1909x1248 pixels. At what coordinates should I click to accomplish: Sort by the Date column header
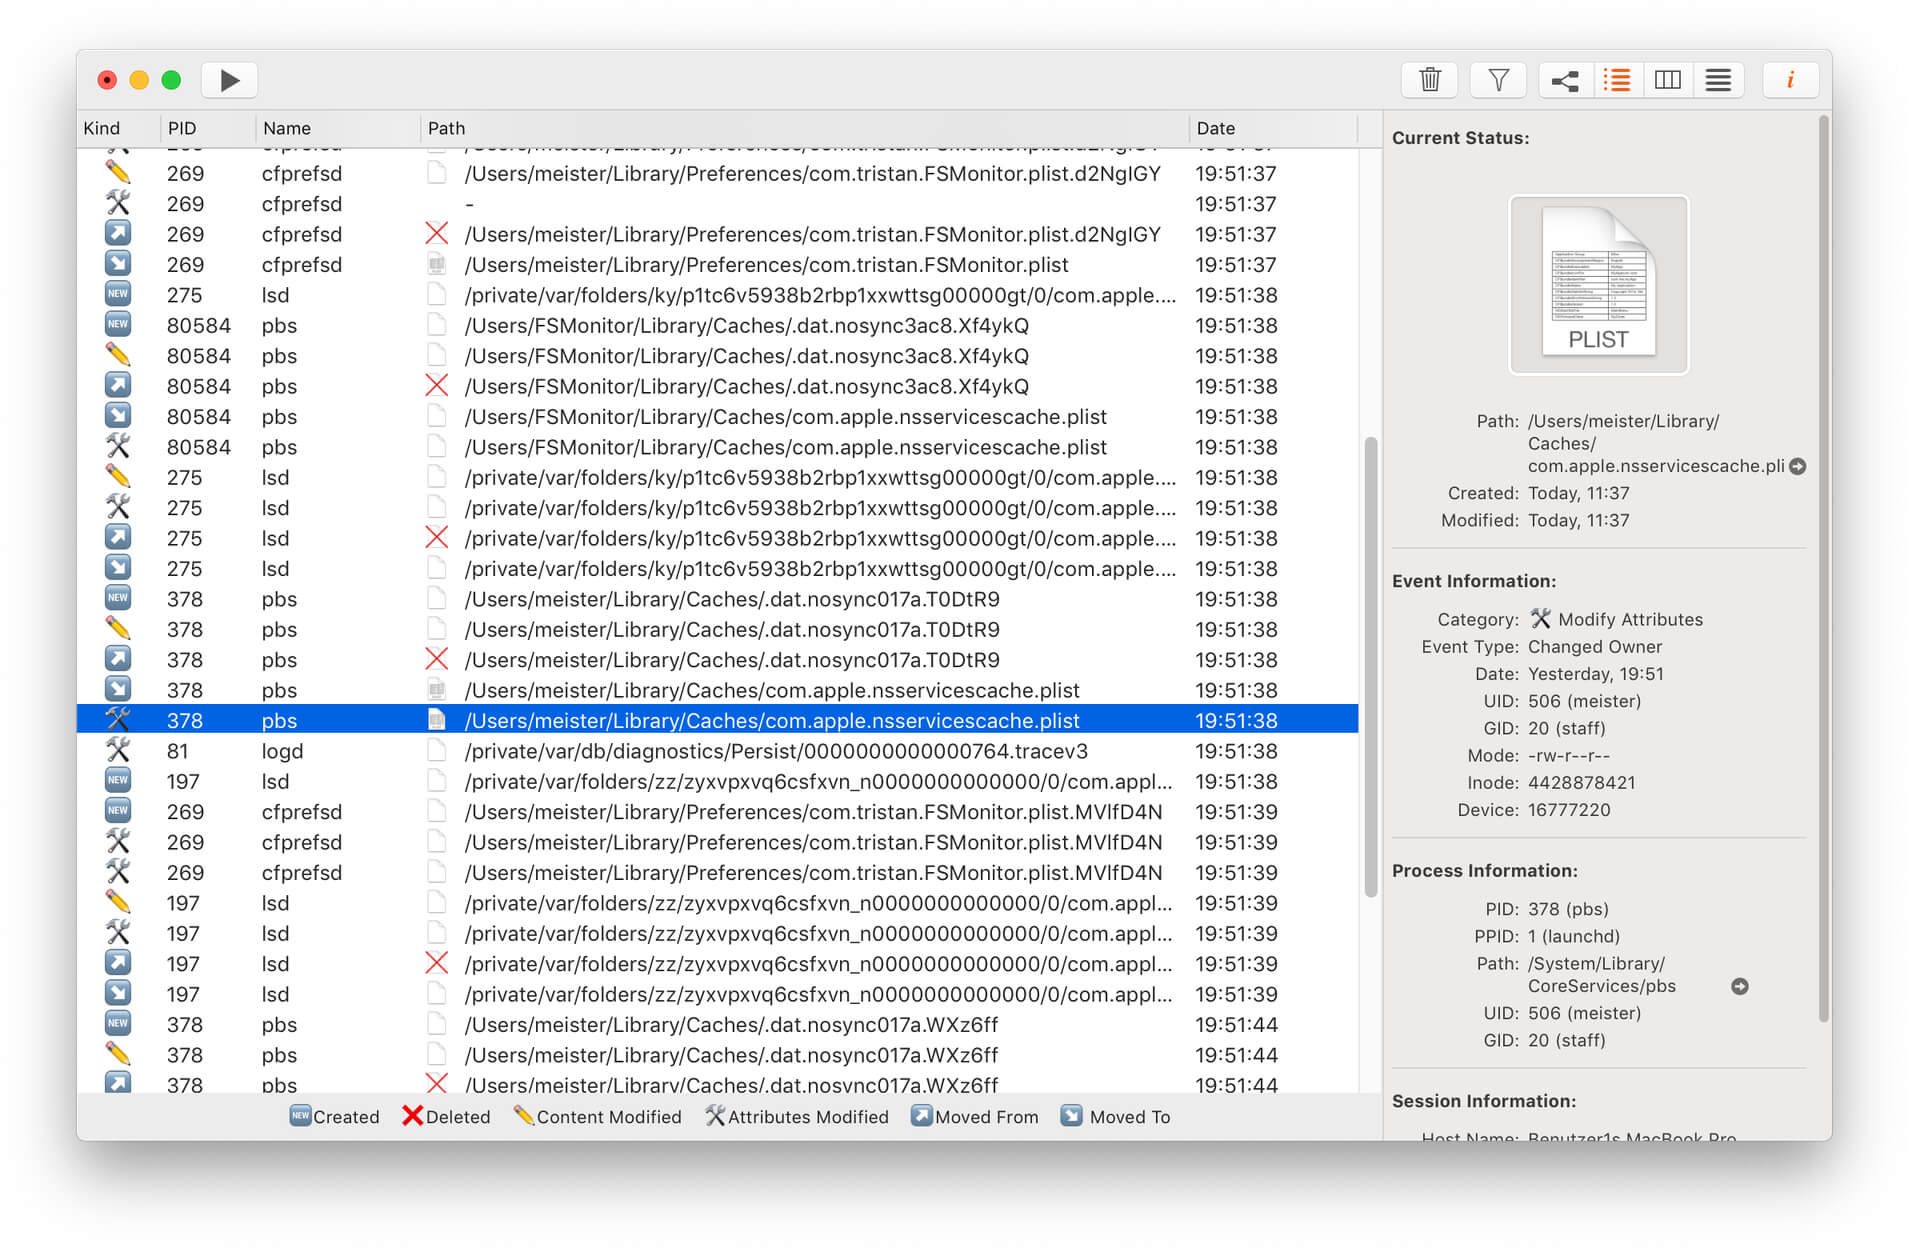pos(1273,128)
